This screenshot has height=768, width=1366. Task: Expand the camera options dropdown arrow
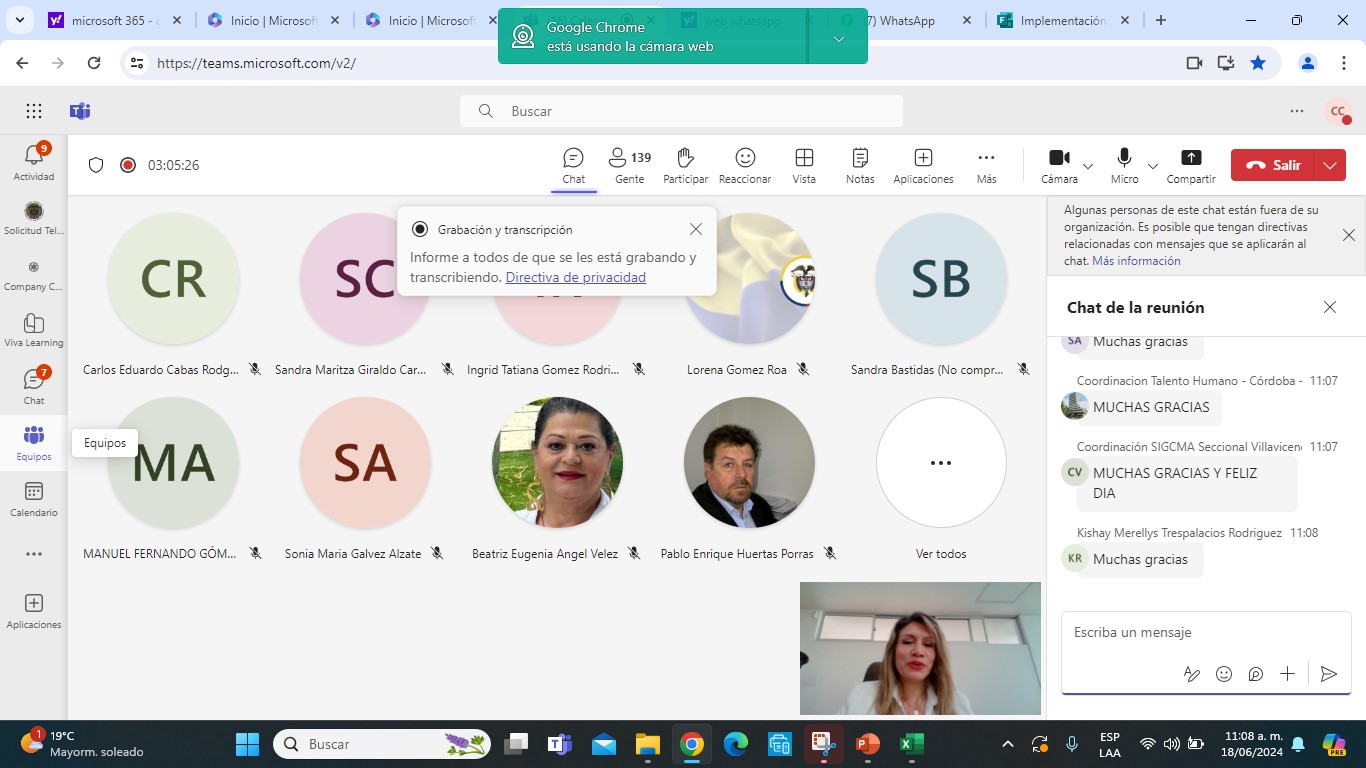coord(1088,166)
